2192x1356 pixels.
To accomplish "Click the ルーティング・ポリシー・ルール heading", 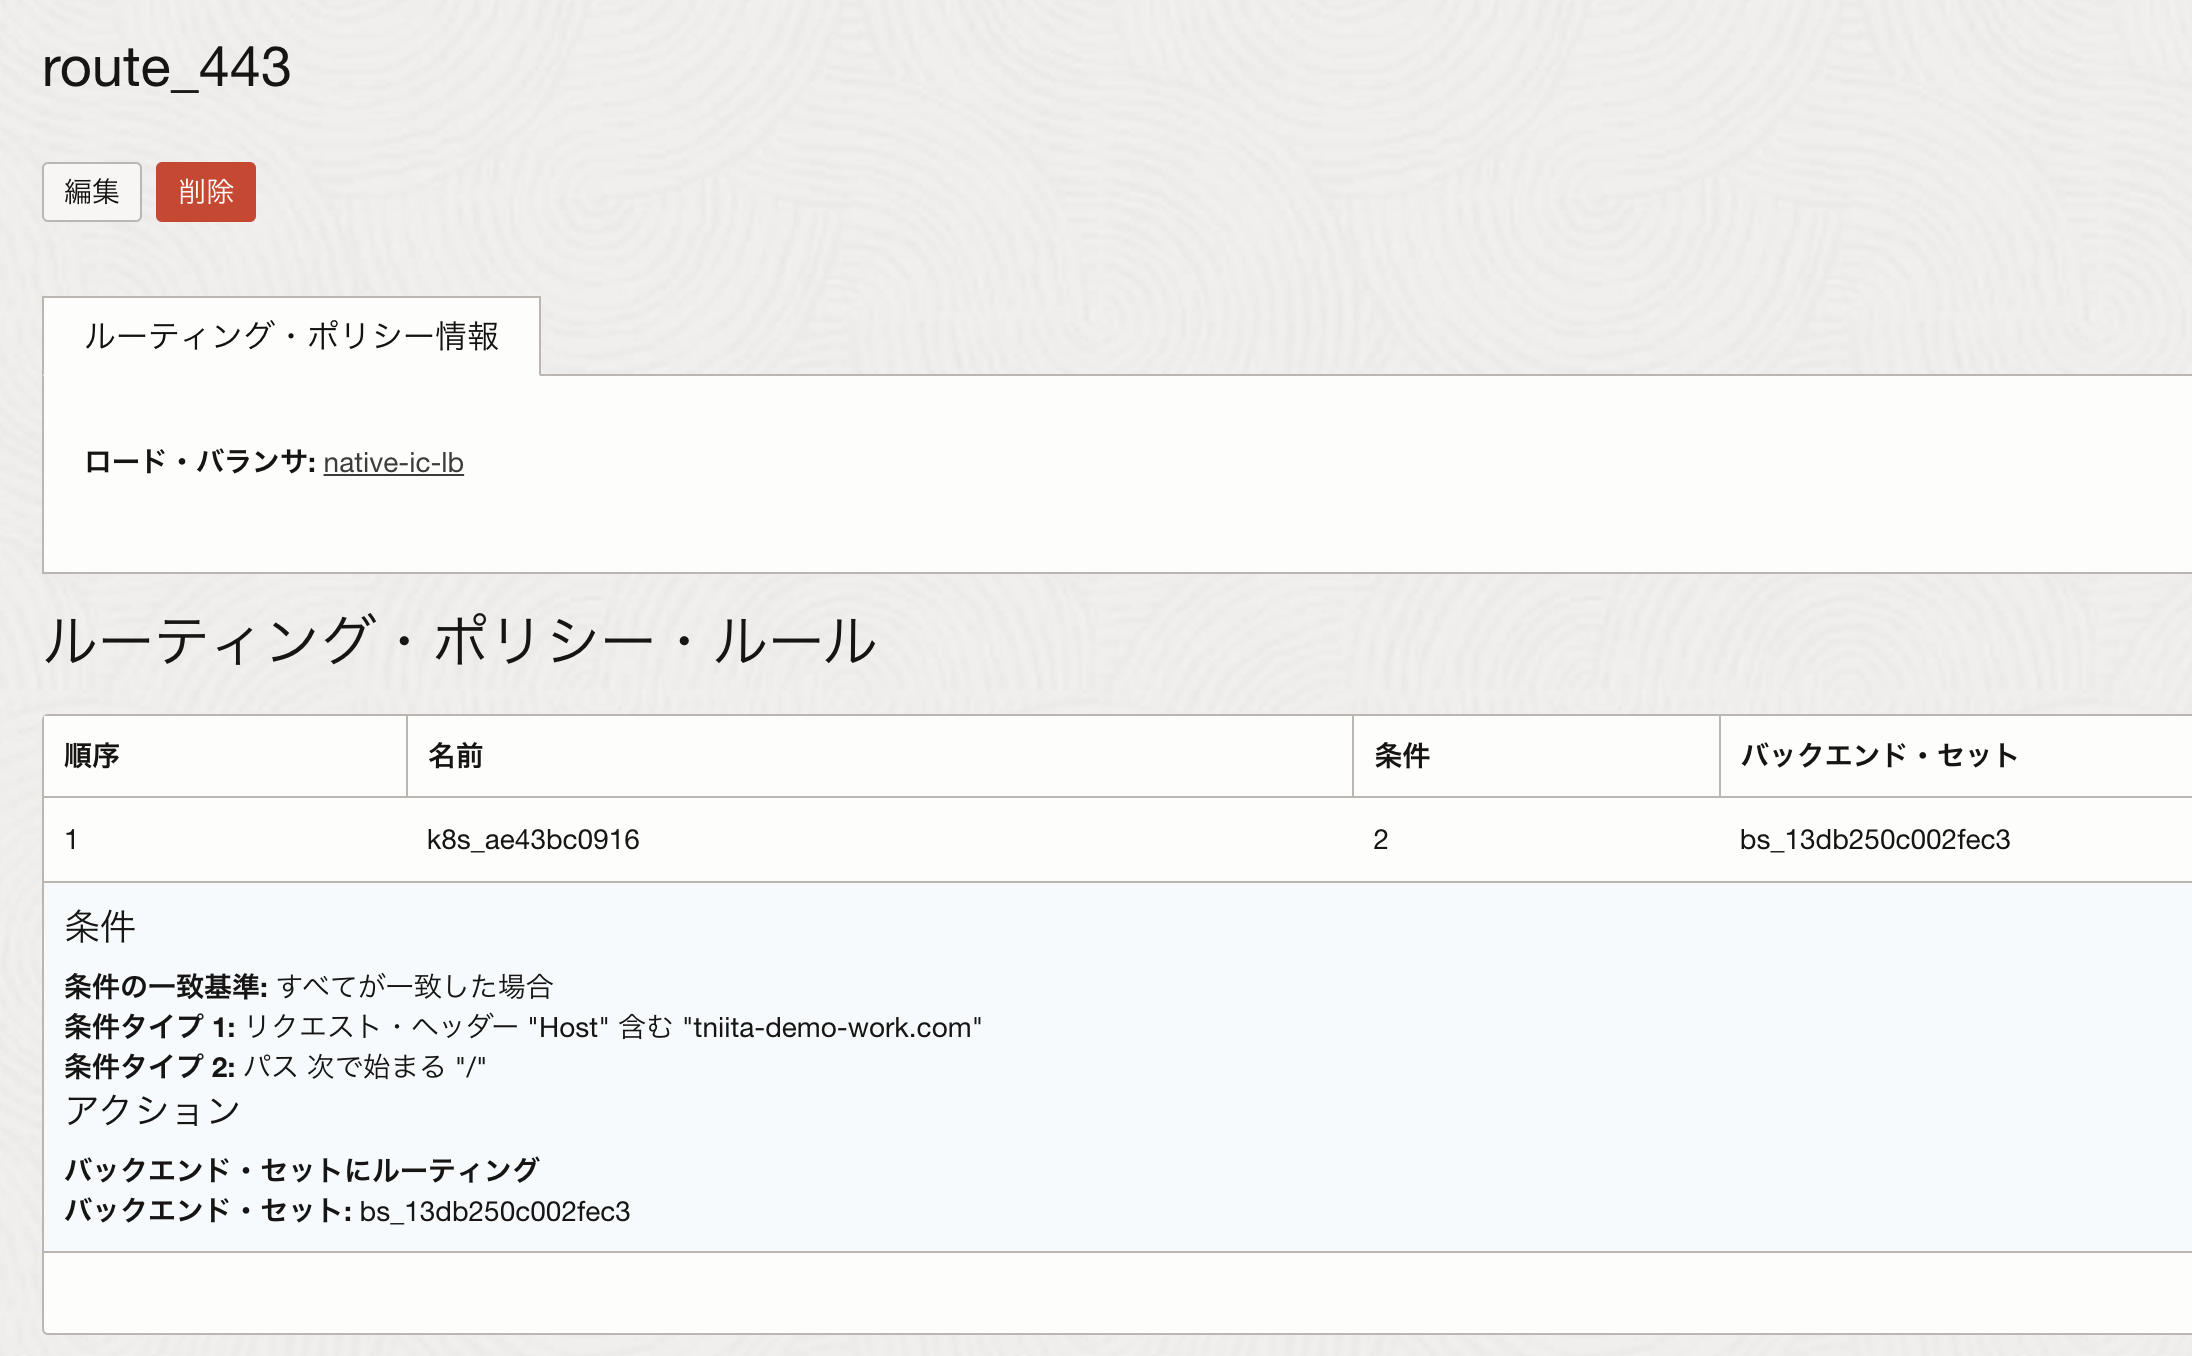I will click(x=460, y=640).
